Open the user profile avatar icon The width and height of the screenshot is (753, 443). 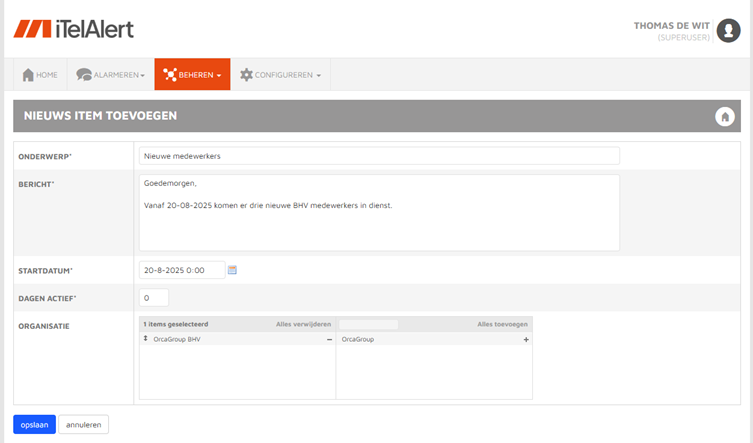pos(728,31)
